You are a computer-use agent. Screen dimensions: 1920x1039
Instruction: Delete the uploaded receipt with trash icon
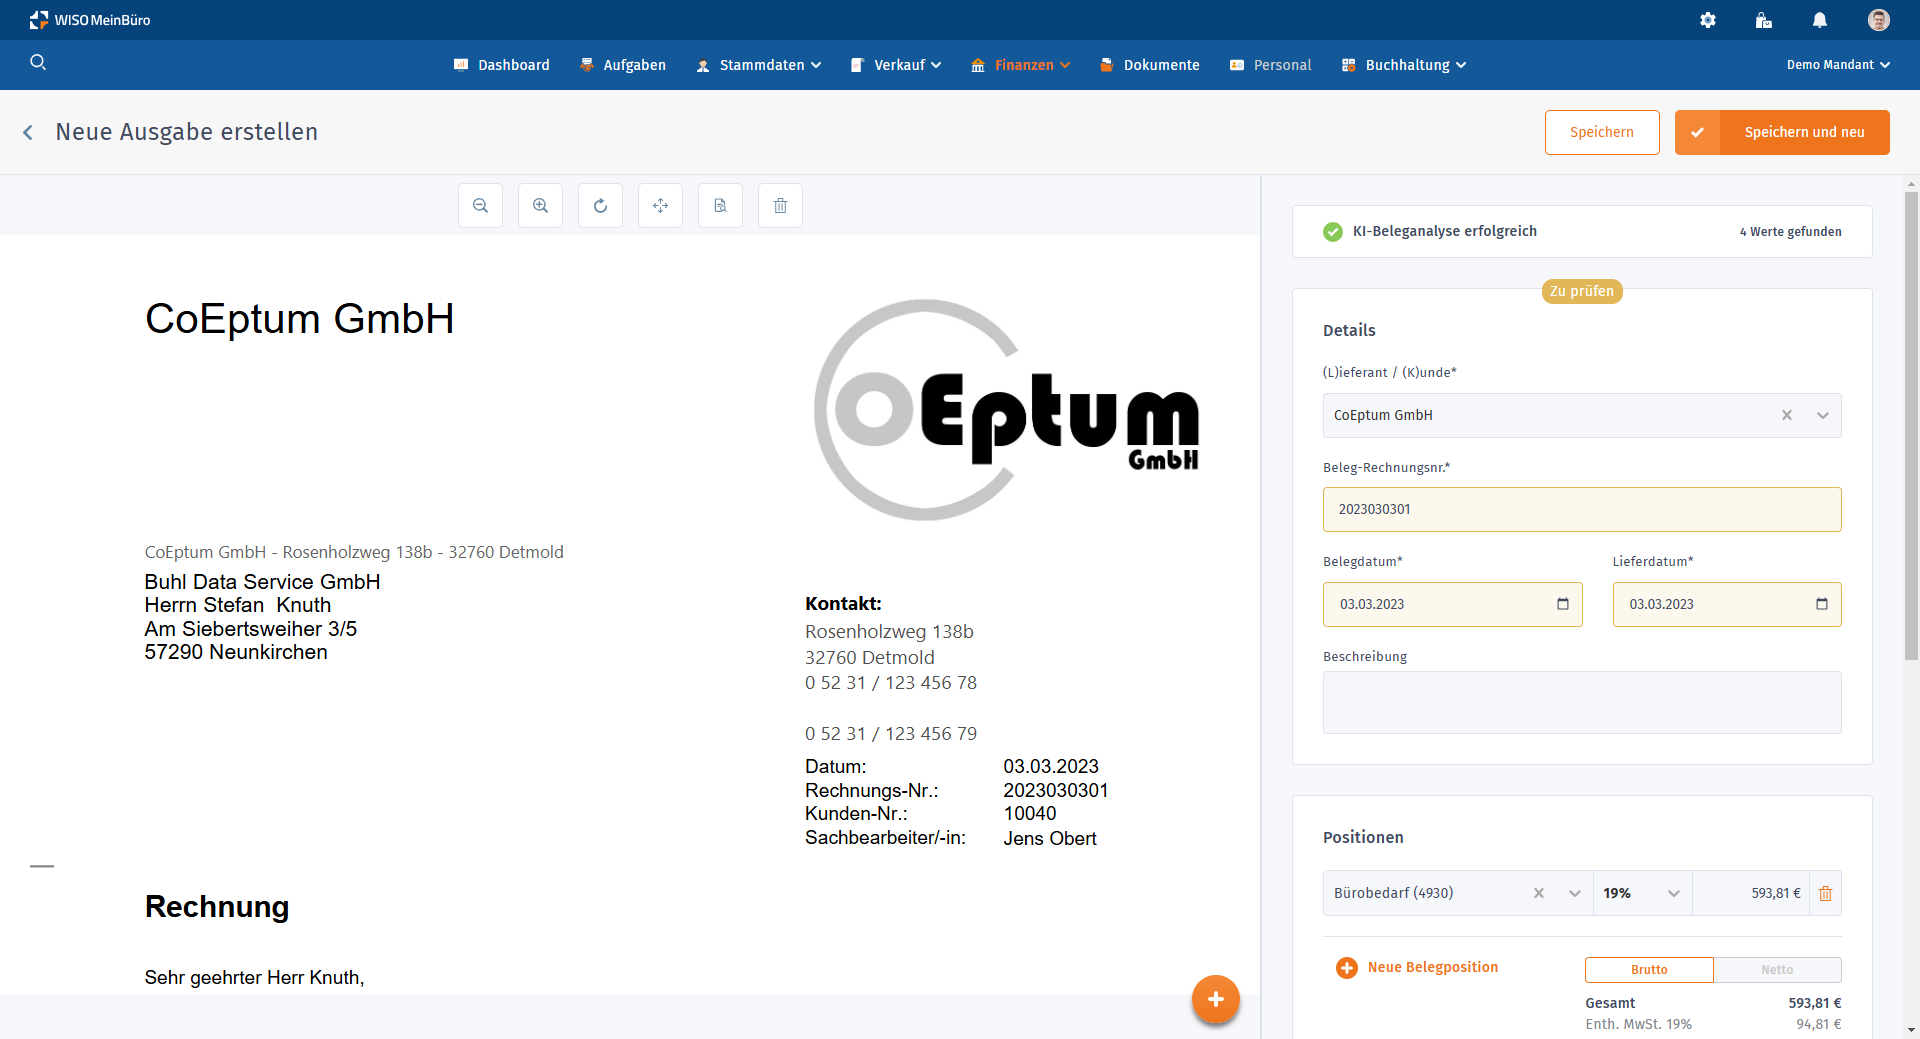click(781, 206)
